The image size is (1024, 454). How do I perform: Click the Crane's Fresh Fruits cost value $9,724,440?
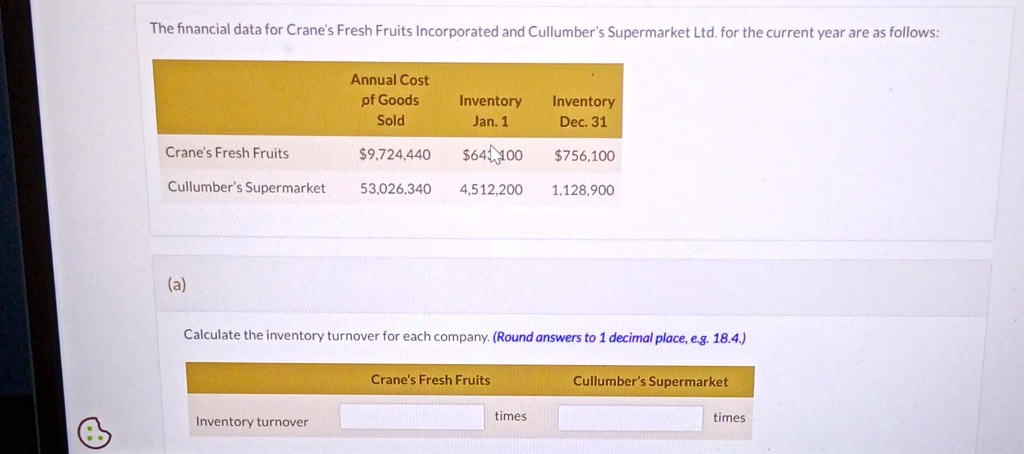(x=394, y=155)
